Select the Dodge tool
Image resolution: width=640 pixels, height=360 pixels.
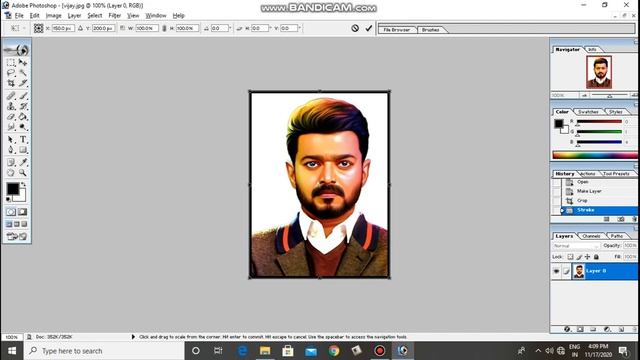(23, 127)
